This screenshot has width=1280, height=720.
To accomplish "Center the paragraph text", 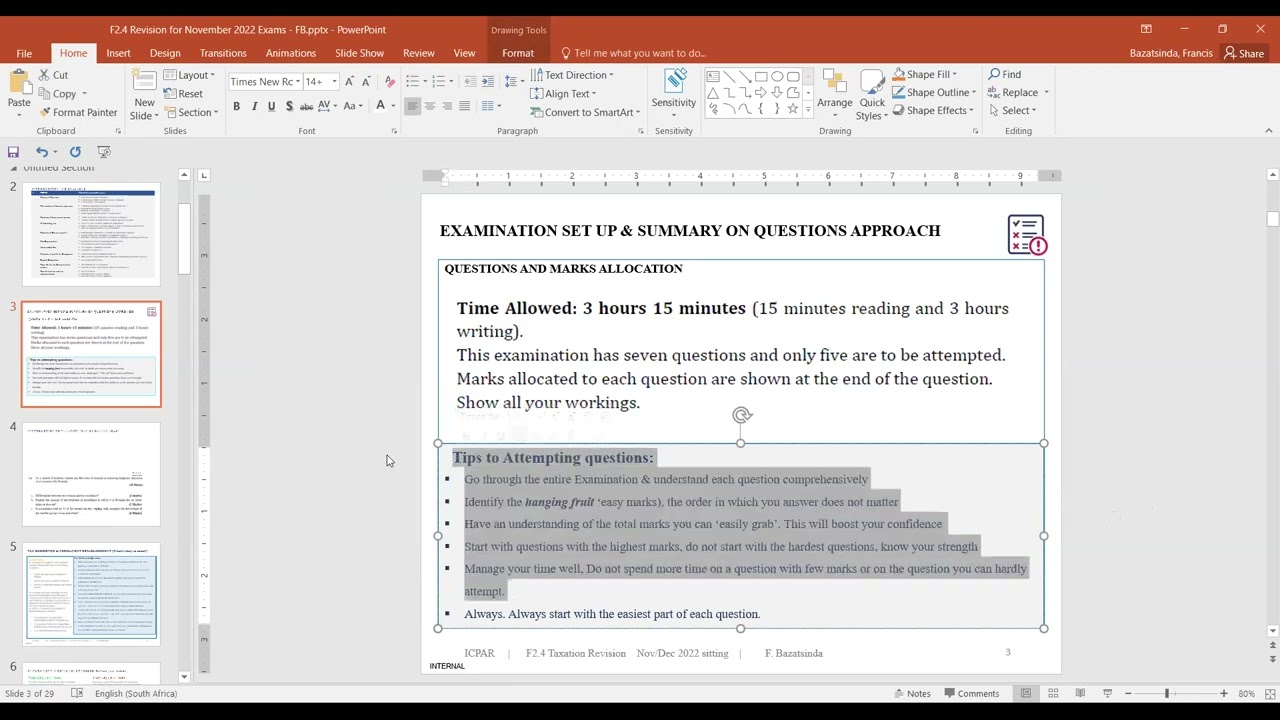I will (429, 106).
